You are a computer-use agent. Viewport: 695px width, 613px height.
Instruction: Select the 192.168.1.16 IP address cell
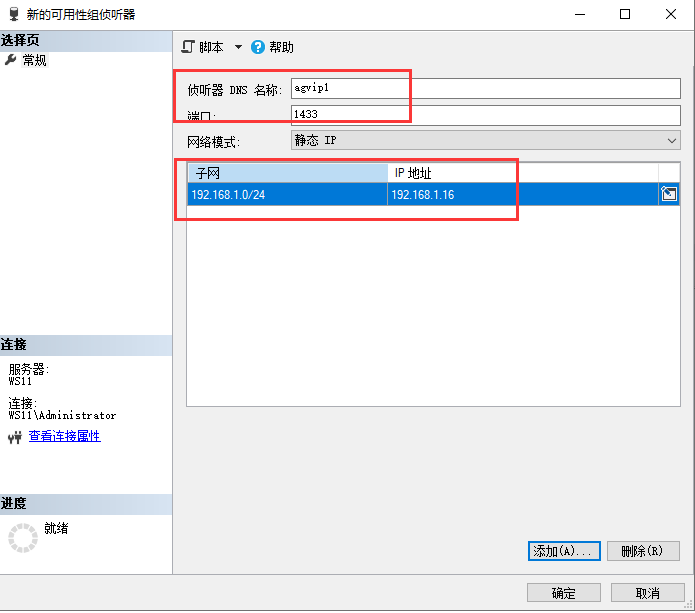(522, 194)
